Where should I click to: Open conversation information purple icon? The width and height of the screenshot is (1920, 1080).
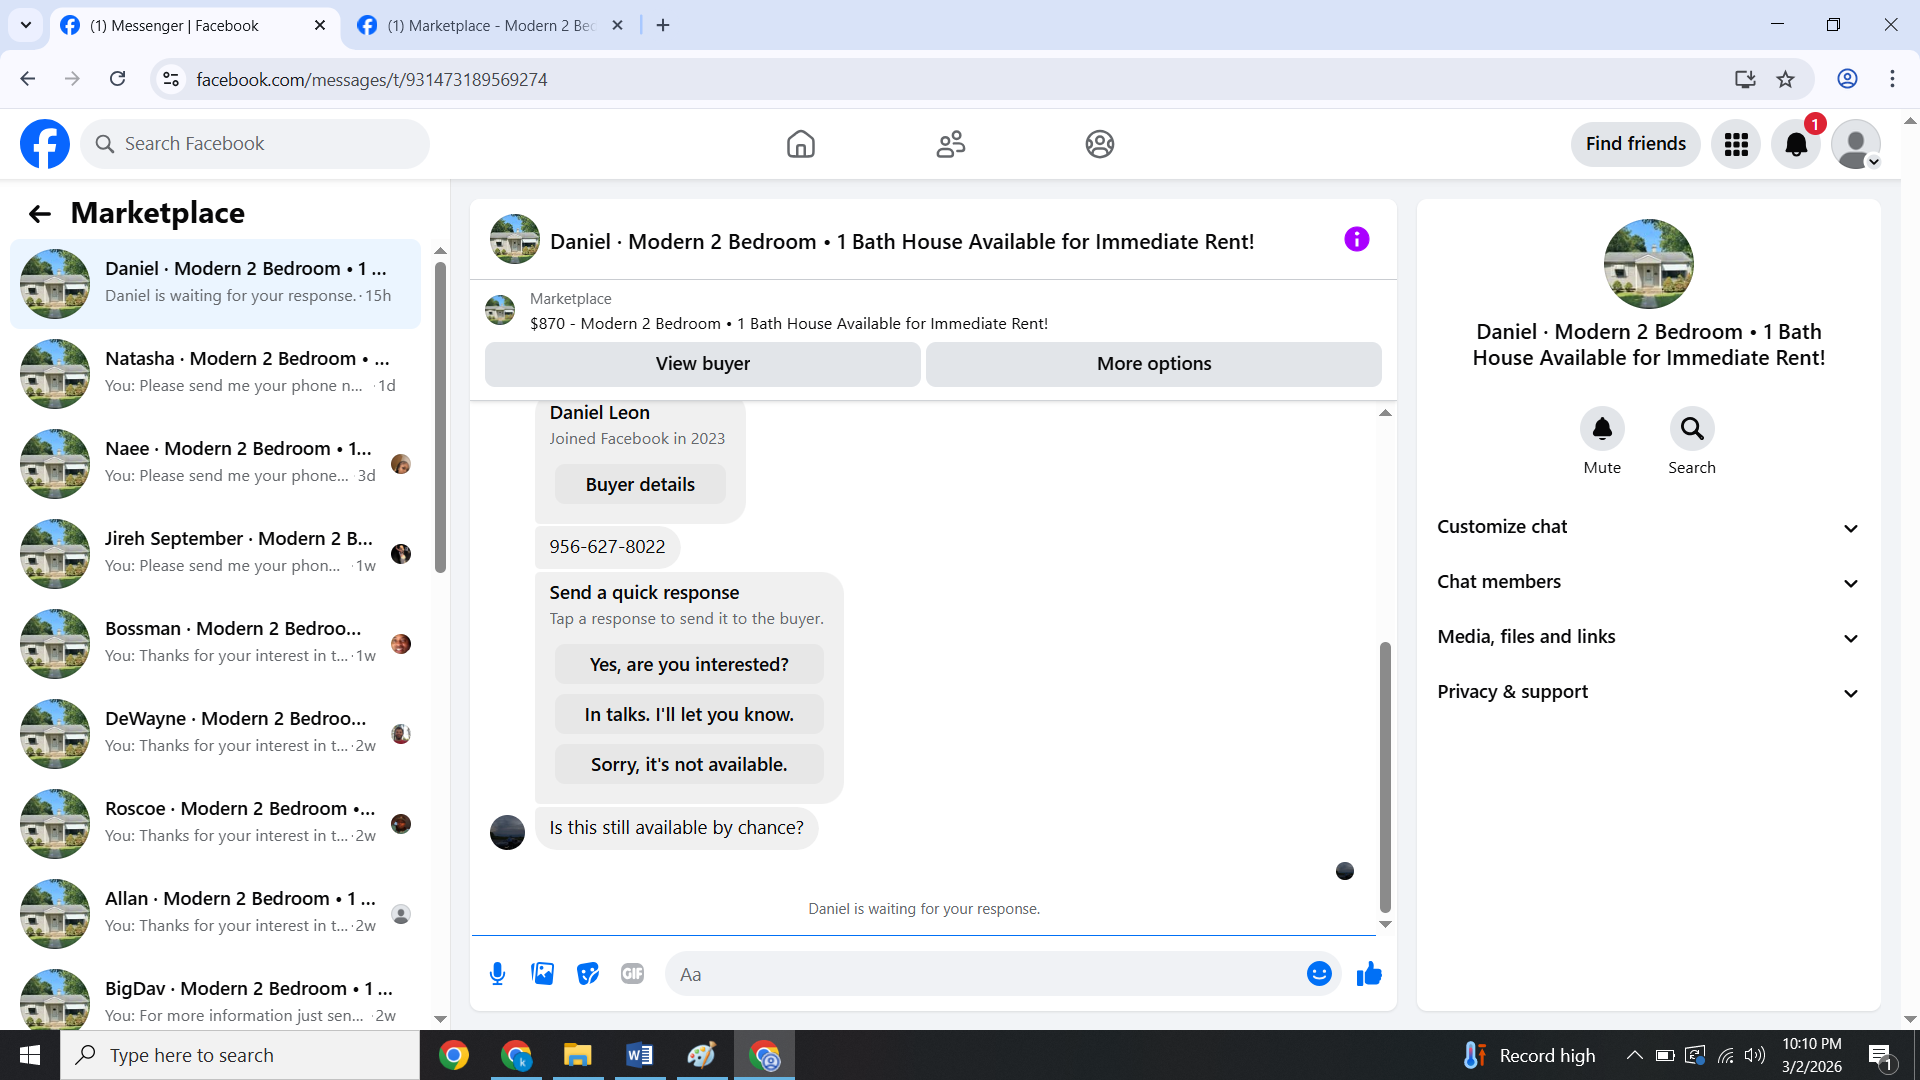tap(1356, 239)
